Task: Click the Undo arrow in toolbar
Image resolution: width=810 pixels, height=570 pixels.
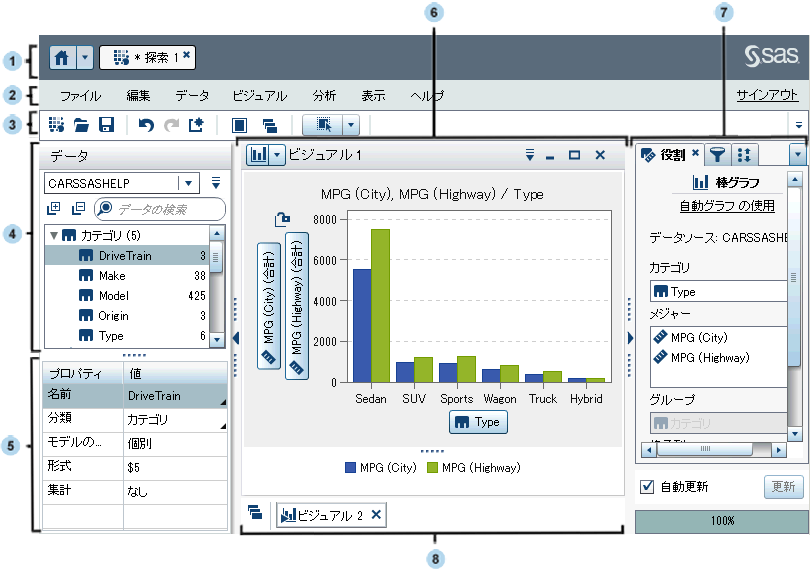Action: pyautogui.click(x=146, y=125)
